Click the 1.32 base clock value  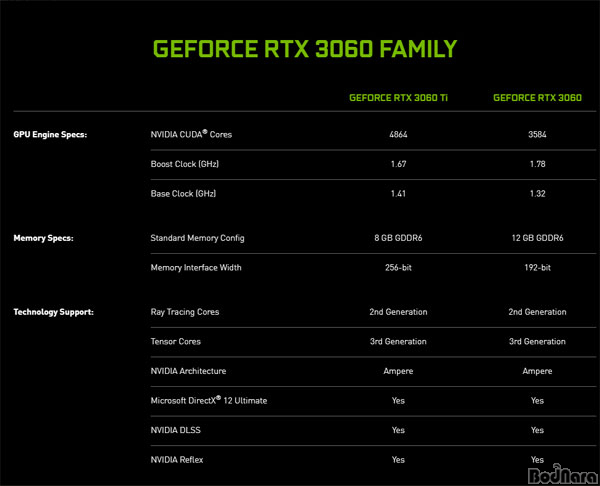(x=538, y=194)
